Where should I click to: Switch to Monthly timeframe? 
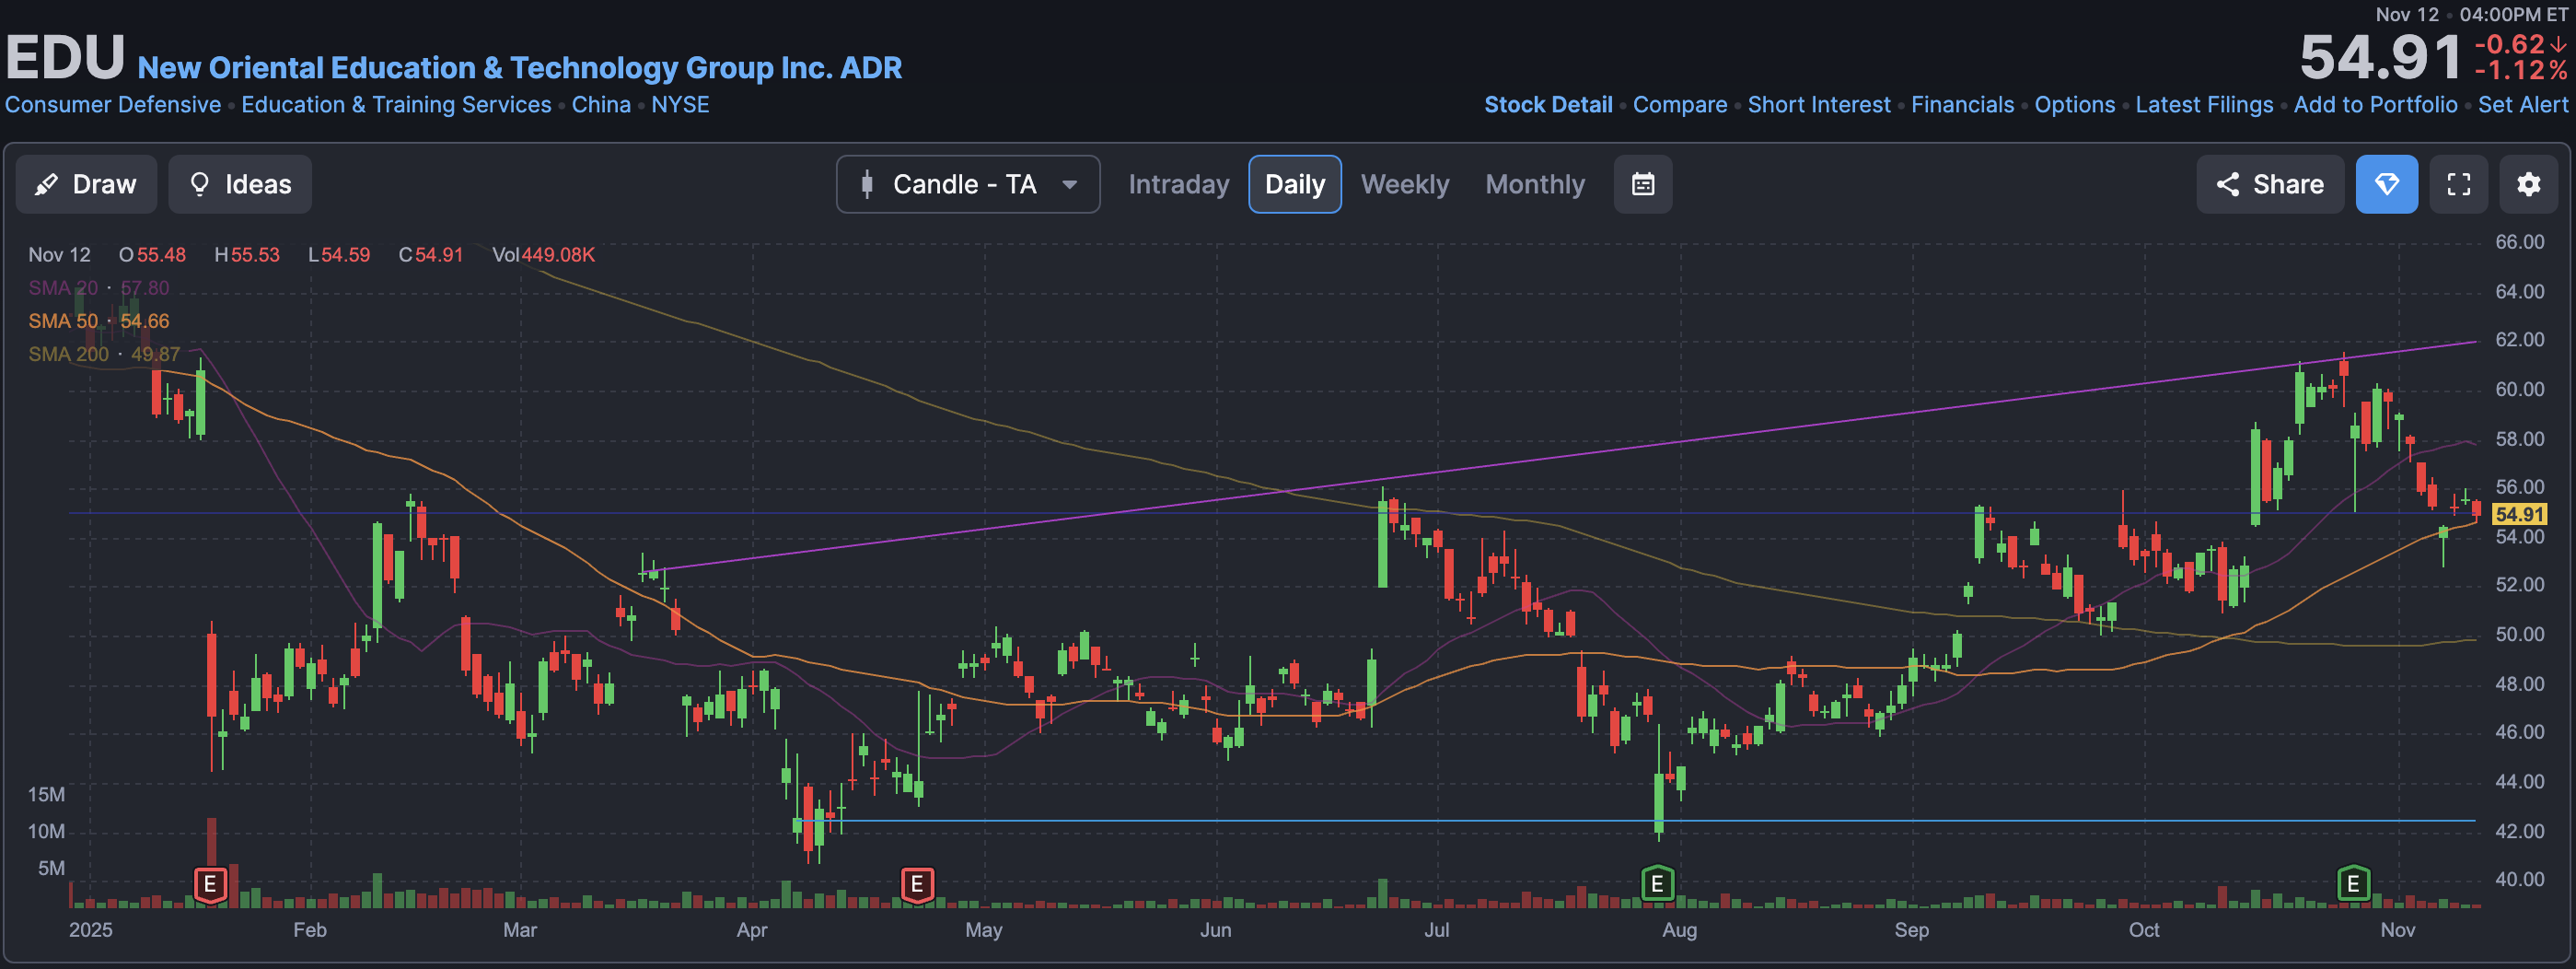[x=1535, y=184]
